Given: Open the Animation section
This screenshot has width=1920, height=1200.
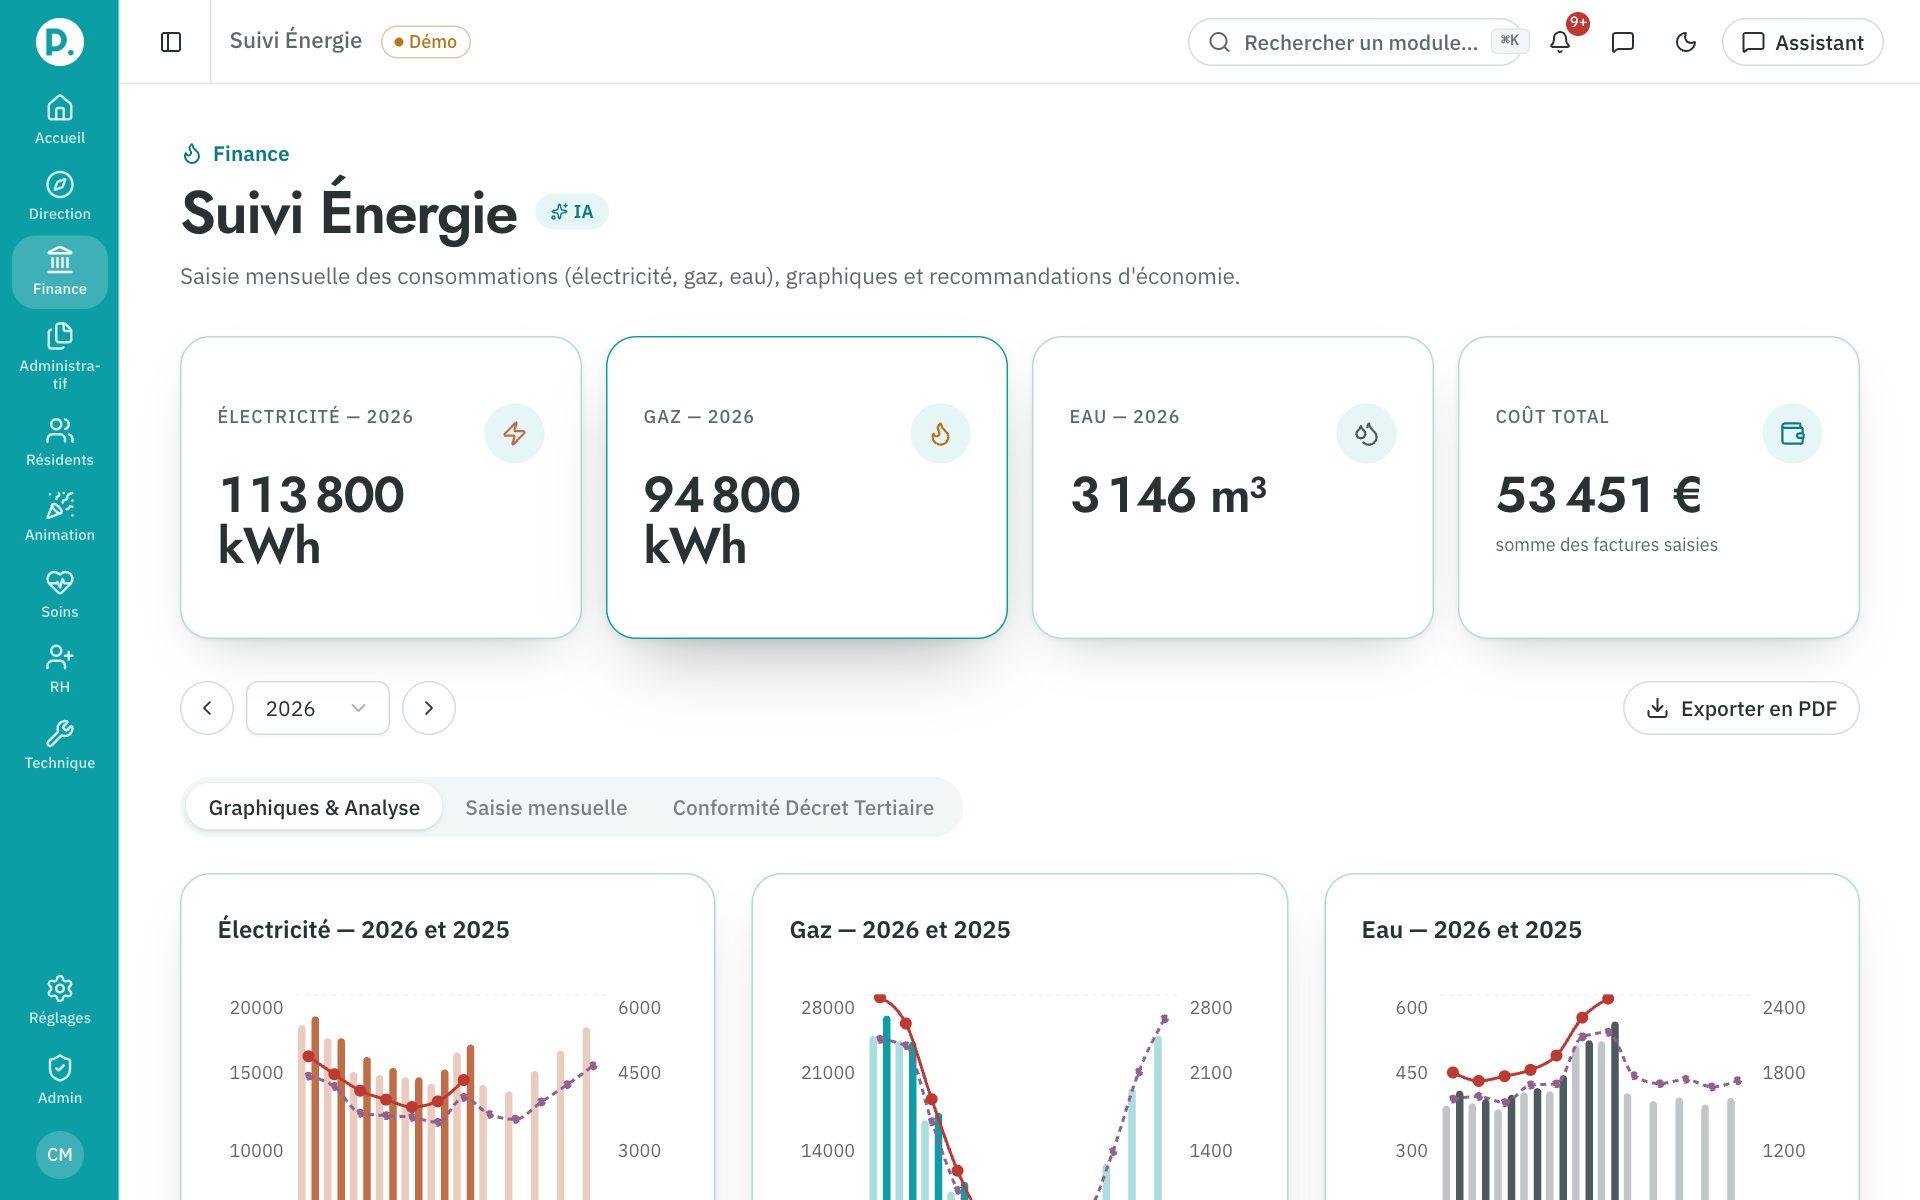Looking at the screenshot, I should click(60, 517).
